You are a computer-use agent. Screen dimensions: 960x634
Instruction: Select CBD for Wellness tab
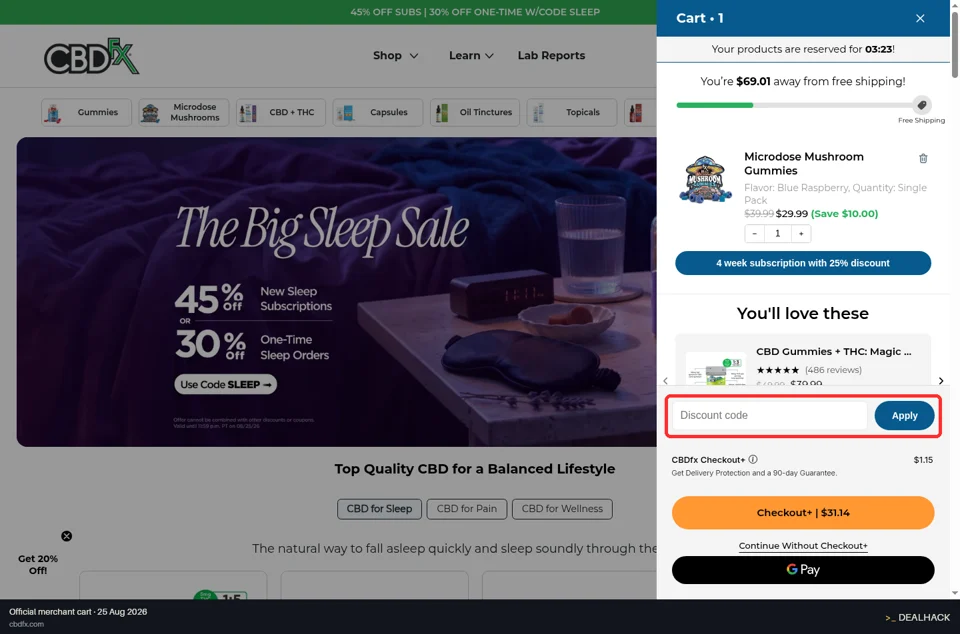click(x=562, y=509)
